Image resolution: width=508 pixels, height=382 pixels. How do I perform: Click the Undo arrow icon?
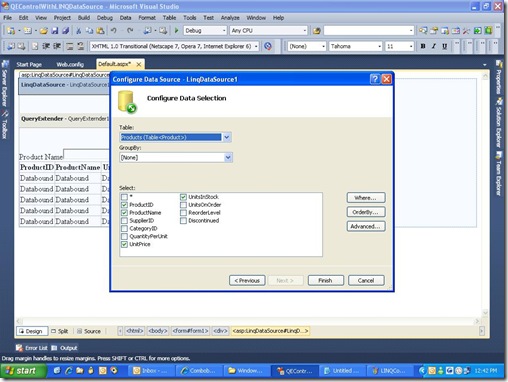pos(114,31)
